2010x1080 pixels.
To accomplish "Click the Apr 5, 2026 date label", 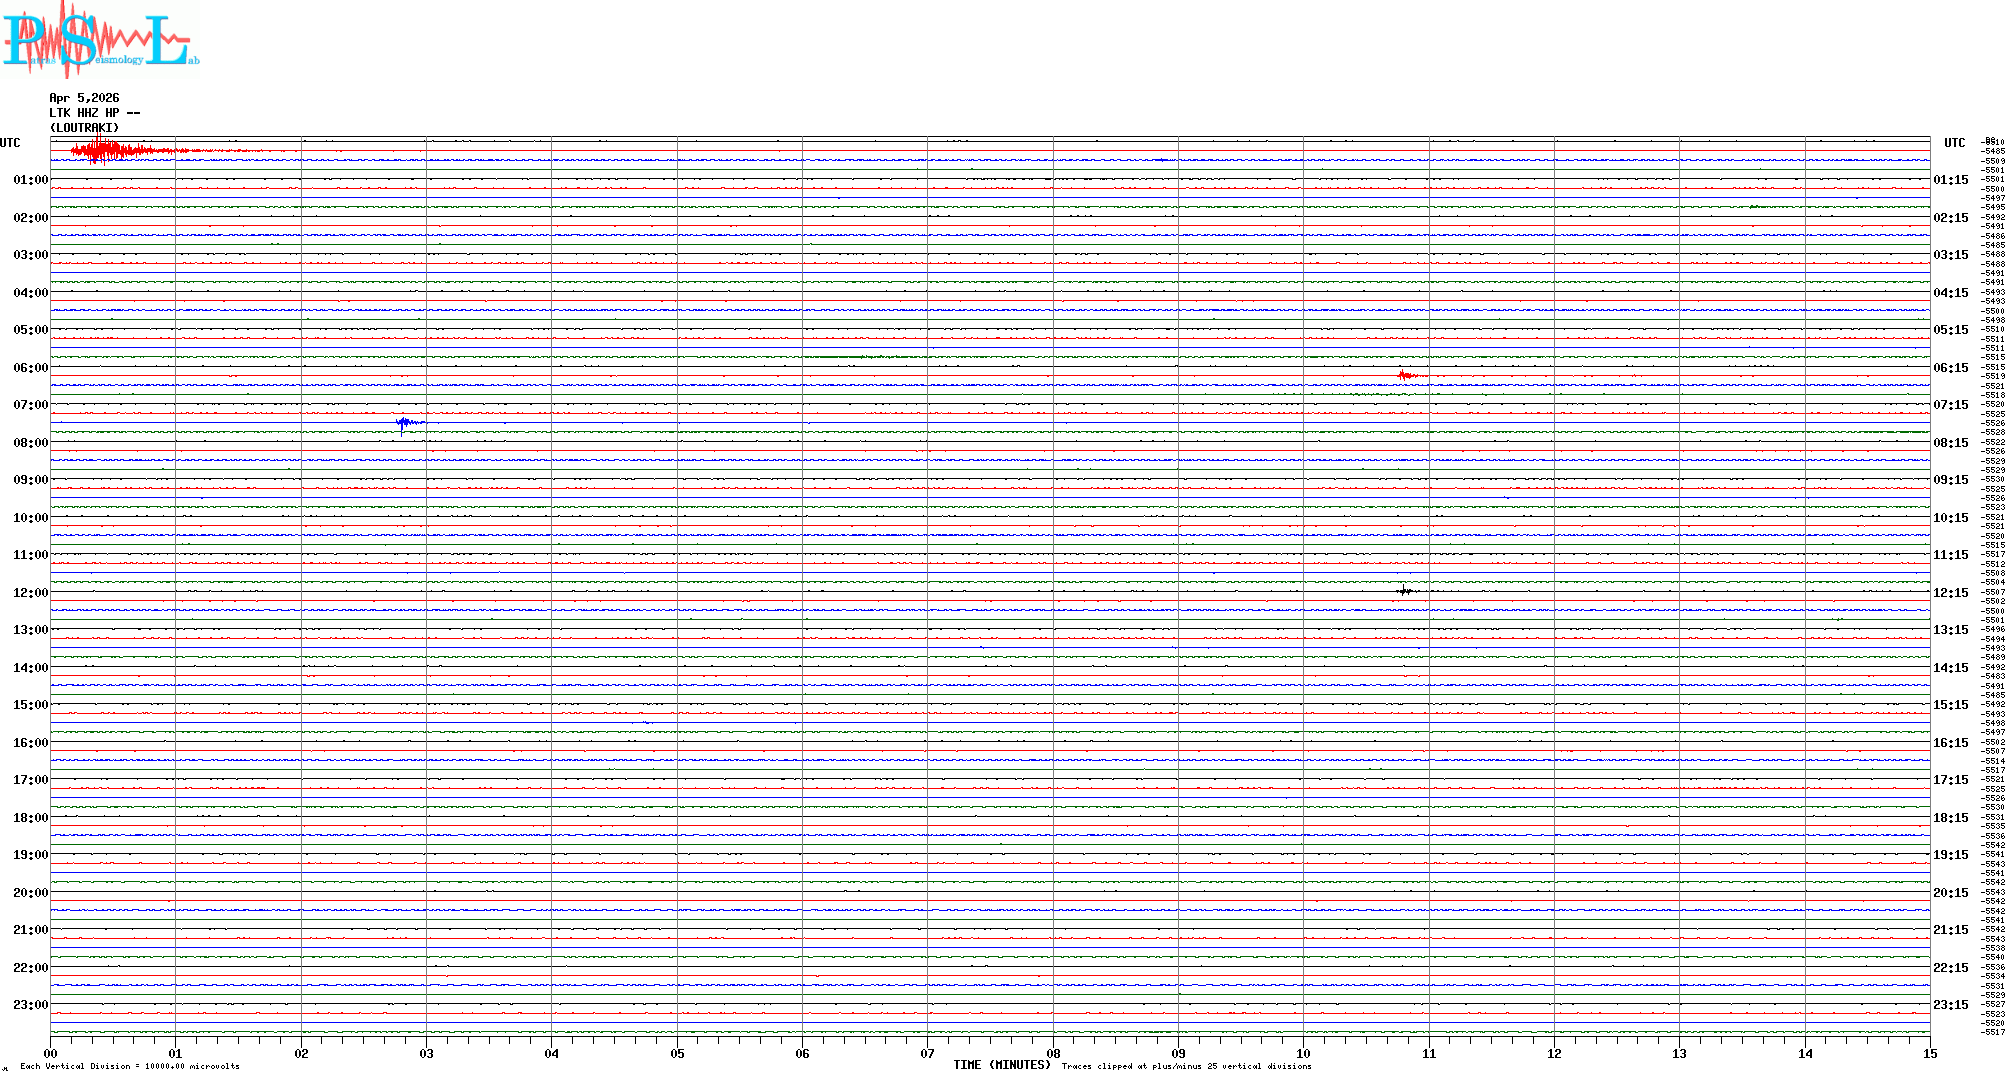I will pos(84,98).
